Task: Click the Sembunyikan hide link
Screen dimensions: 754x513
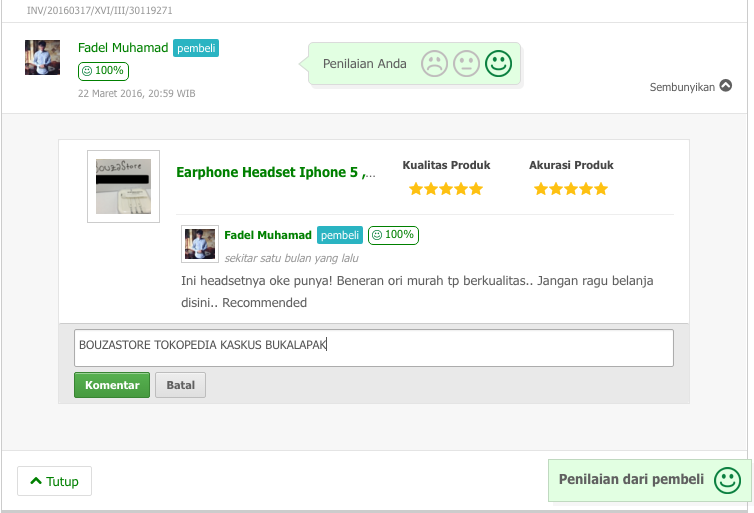Action: pyautogui.click(x=682, y=87)
